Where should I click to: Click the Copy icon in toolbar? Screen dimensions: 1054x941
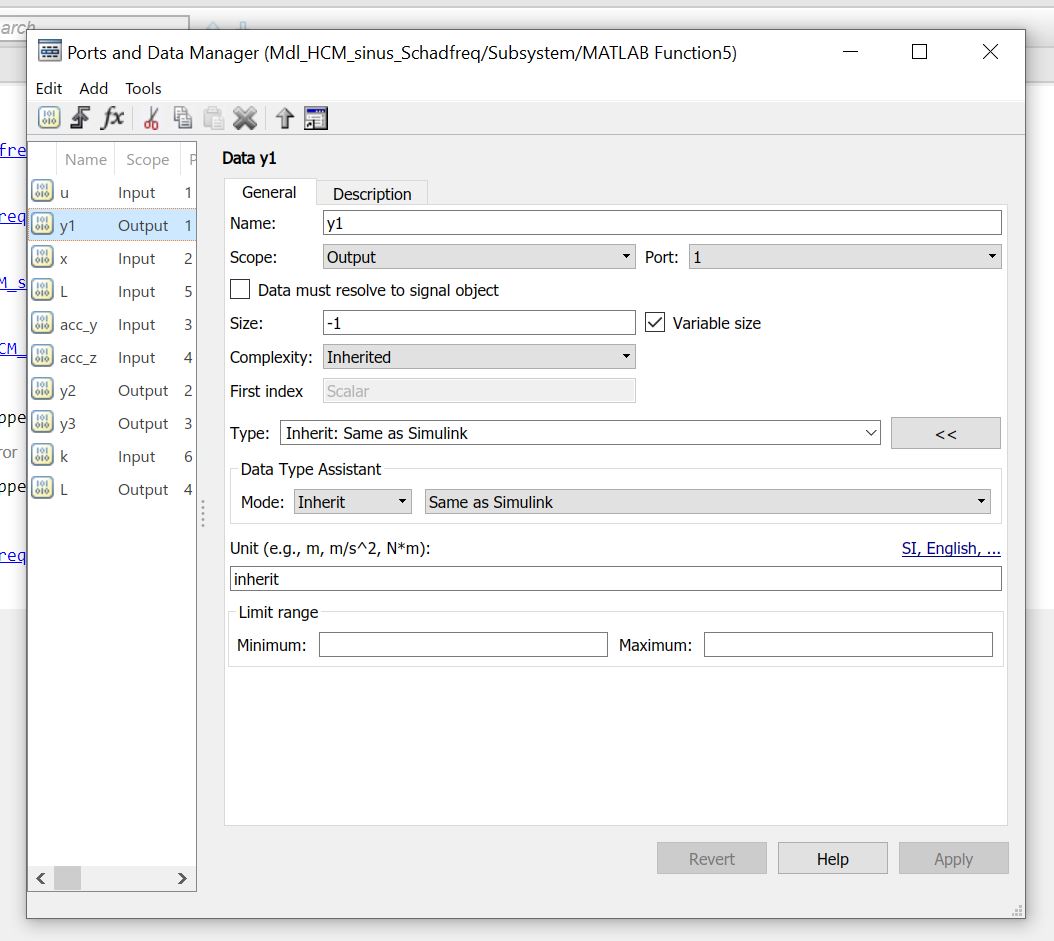[182, 118]
